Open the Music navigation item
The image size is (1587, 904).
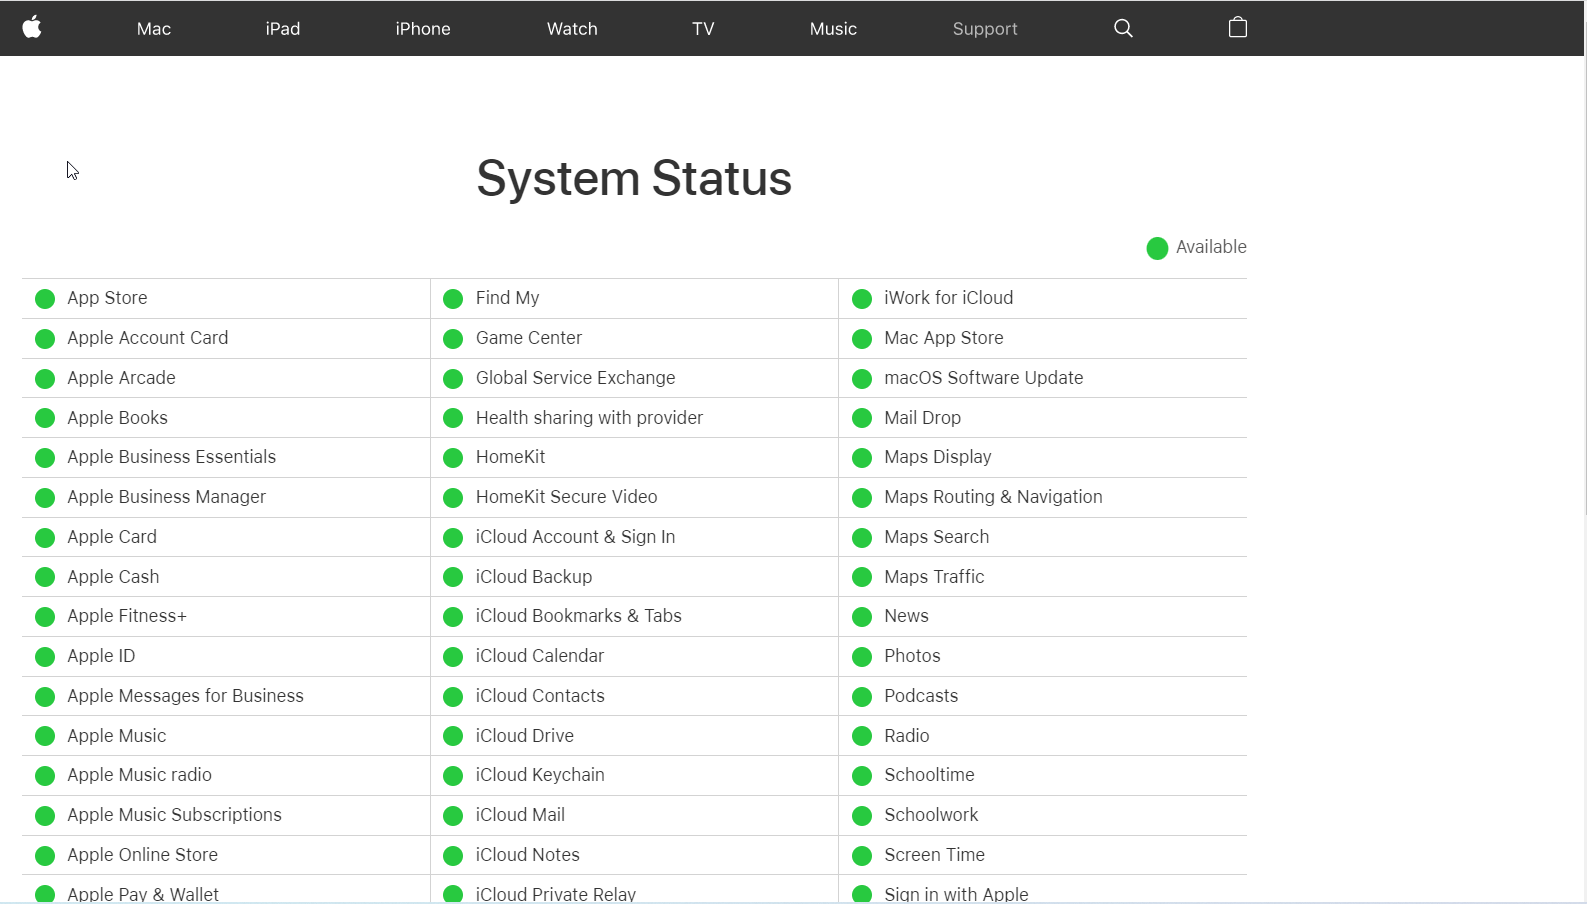click(x=833, y=29)
